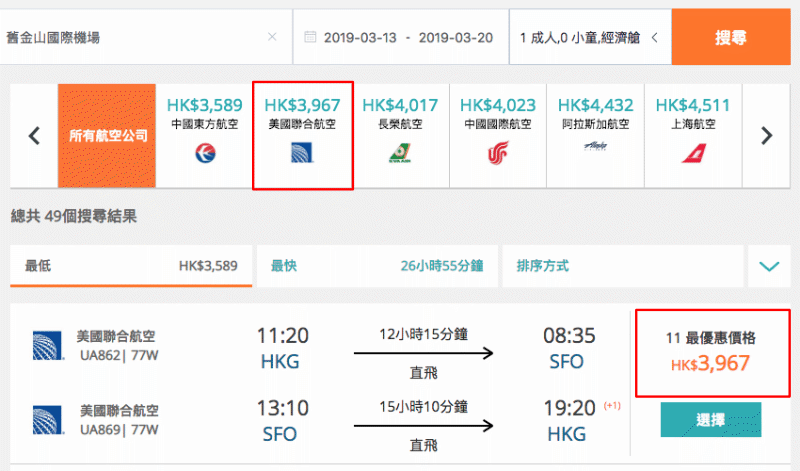Image resolution: width=800 pixels, height=471 pixels.
Task: Select the 2019-03-13 departure date
Action: point(360,38)
